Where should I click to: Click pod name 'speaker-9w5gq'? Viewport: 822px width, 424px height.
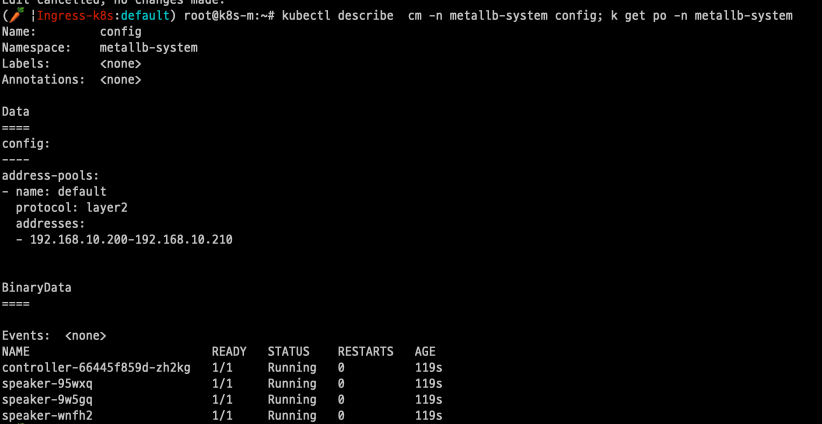(47, 400)
